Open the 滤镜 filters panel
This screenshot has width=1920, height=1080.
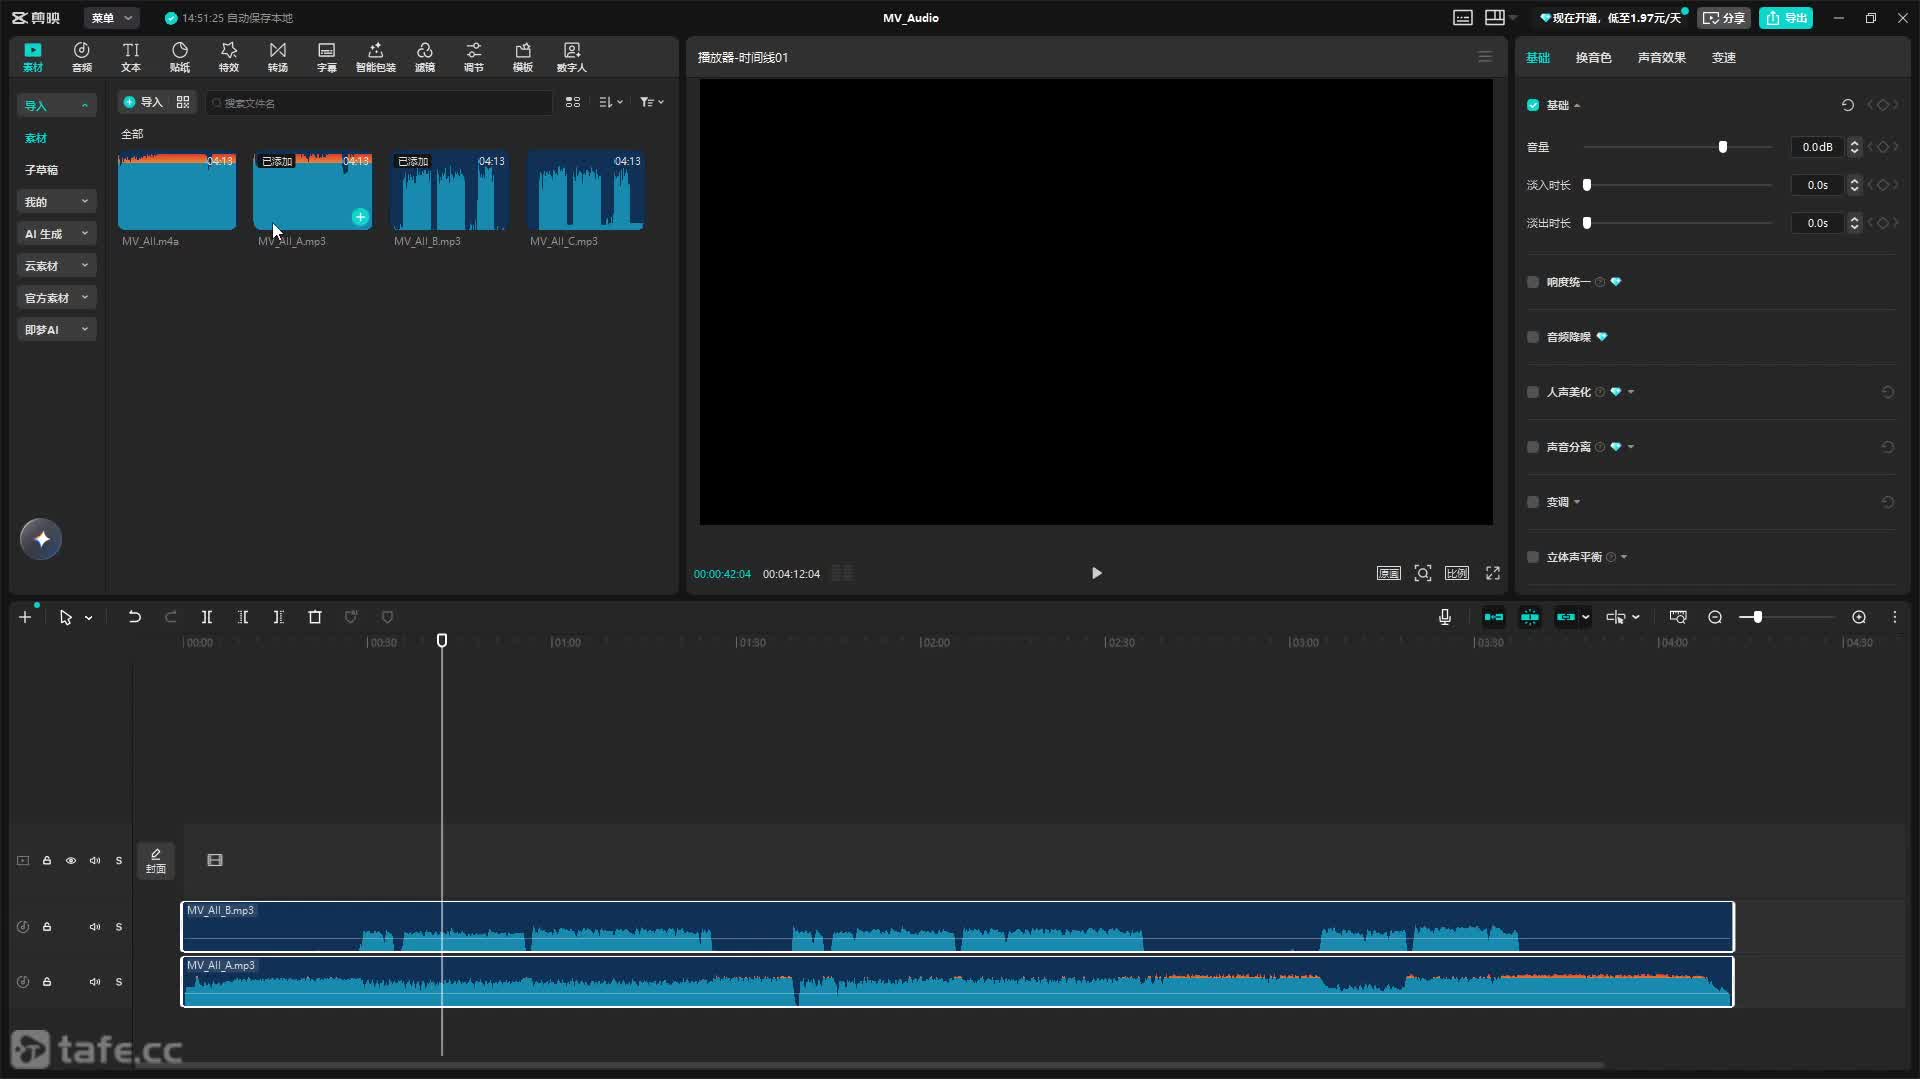[425, 57]
